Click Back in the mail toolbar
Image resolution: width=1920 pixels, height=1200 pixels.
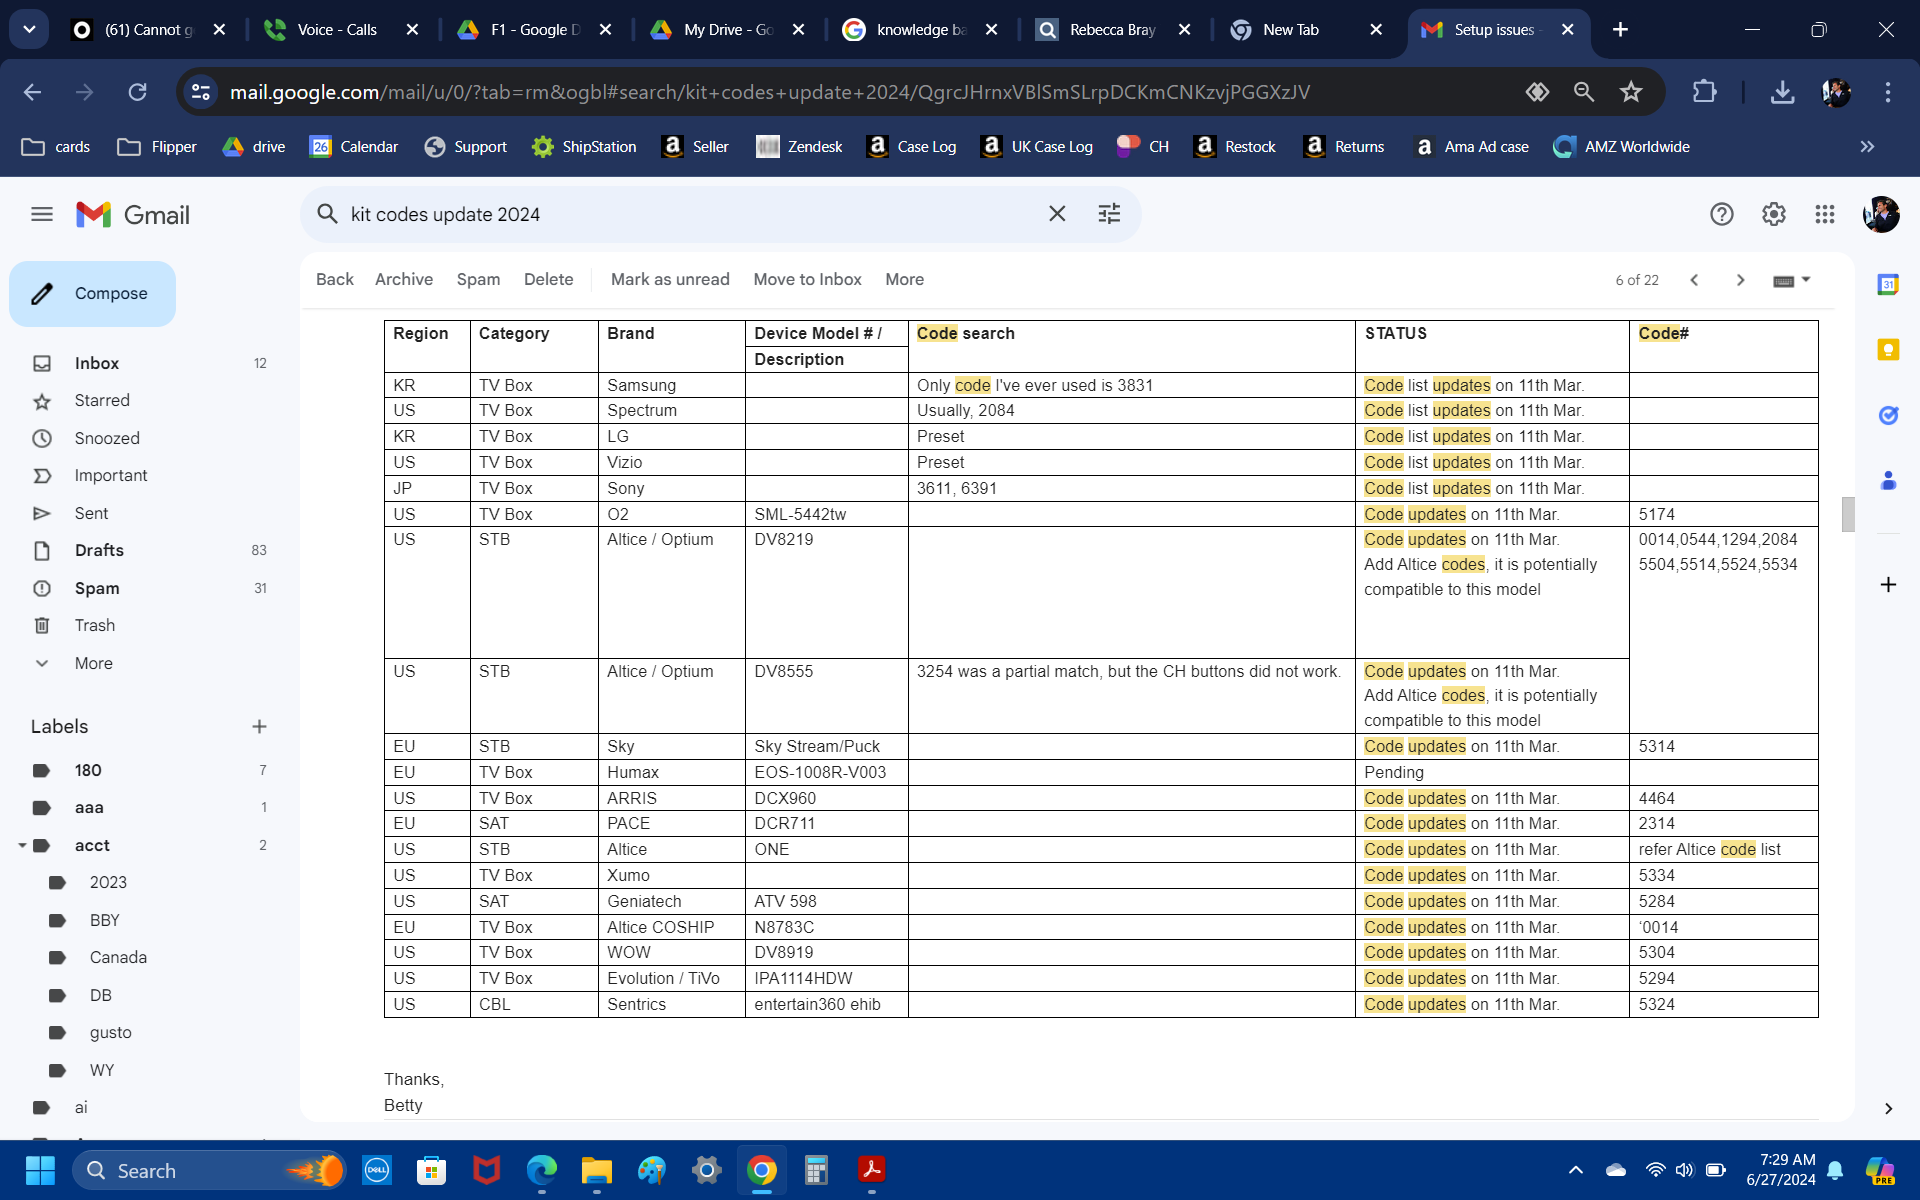tap(335, 280)
